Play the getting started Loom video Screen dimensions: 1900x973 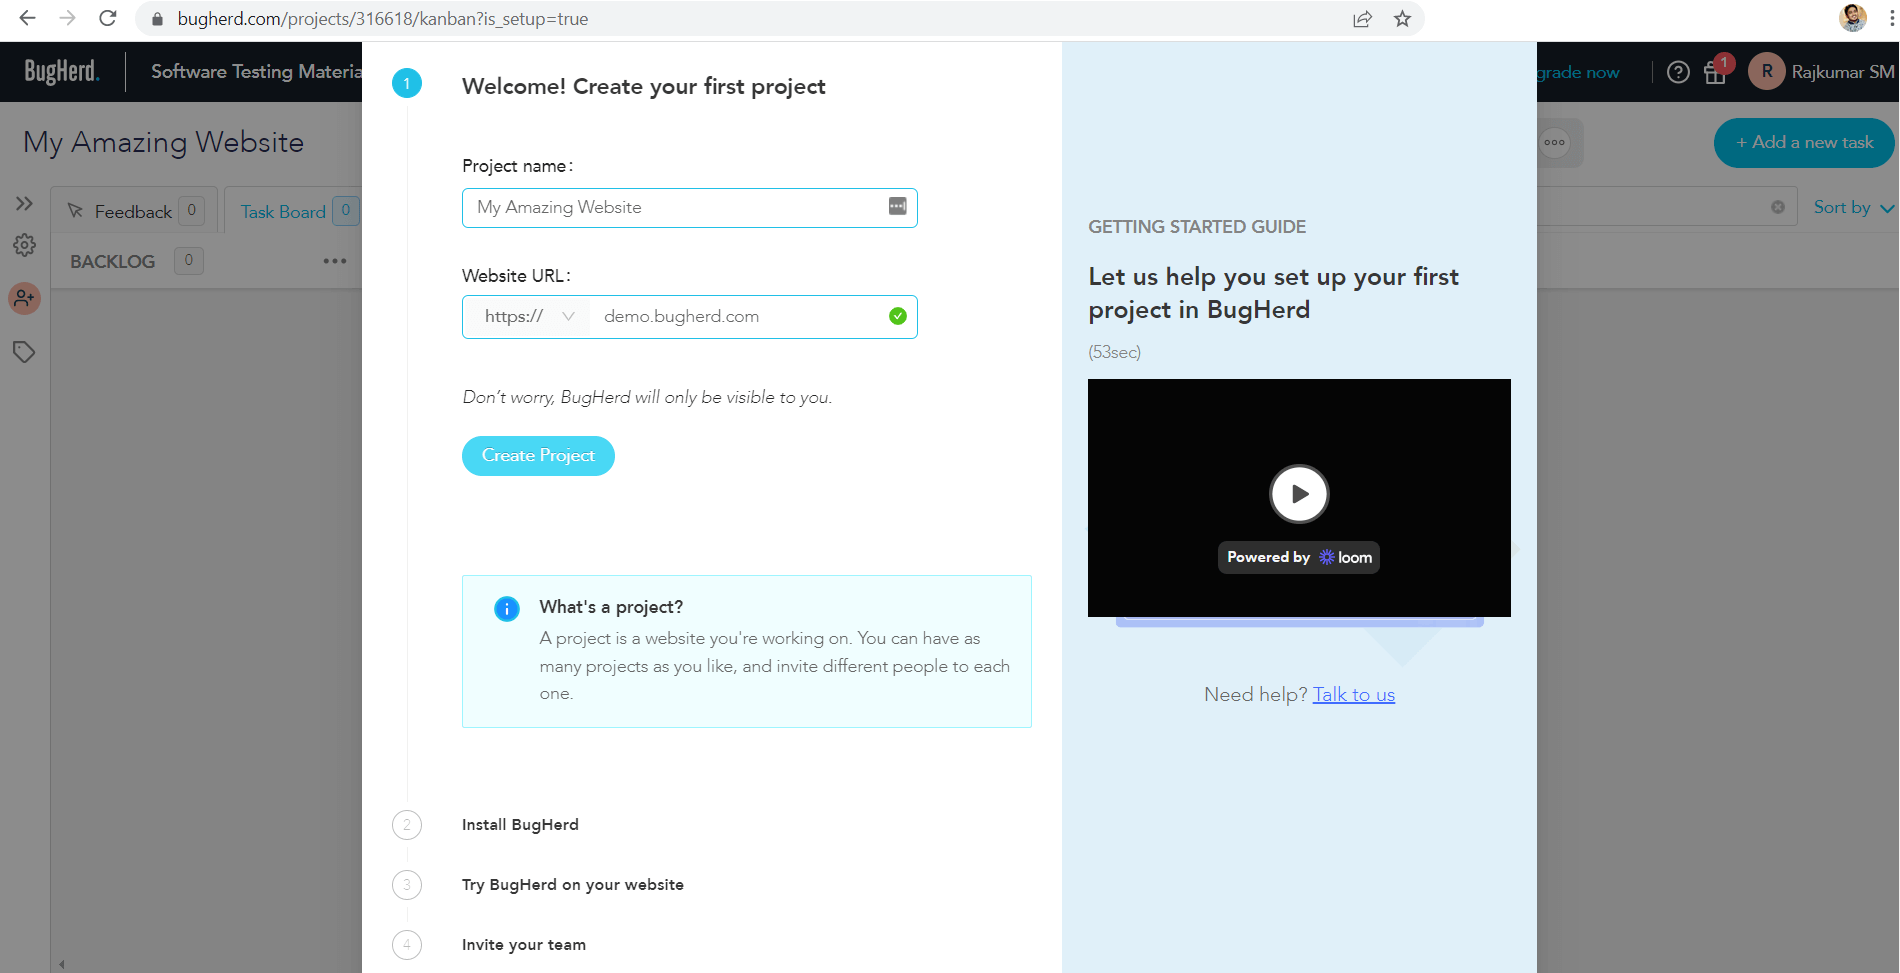(1299, 494)
